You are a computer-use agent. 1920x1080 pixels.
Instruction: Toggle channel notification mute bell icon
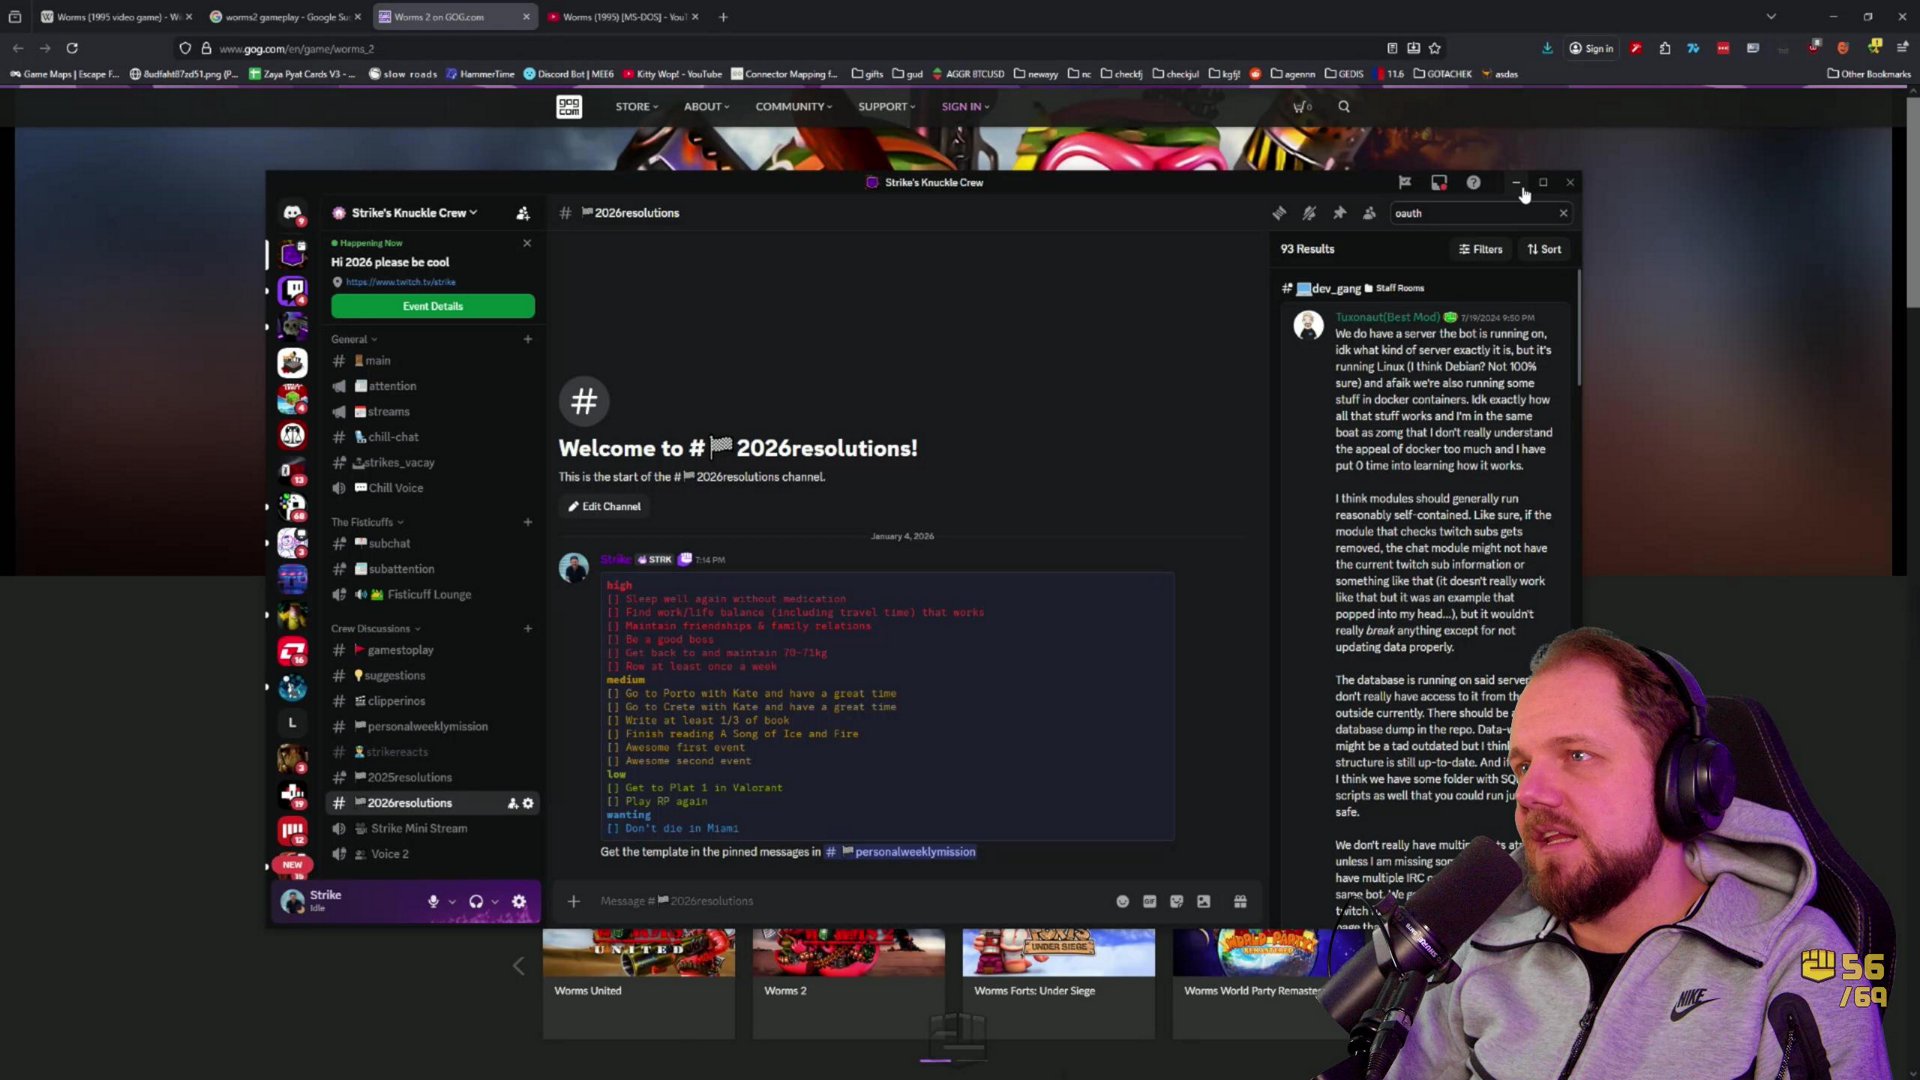tap(1309, 213)
